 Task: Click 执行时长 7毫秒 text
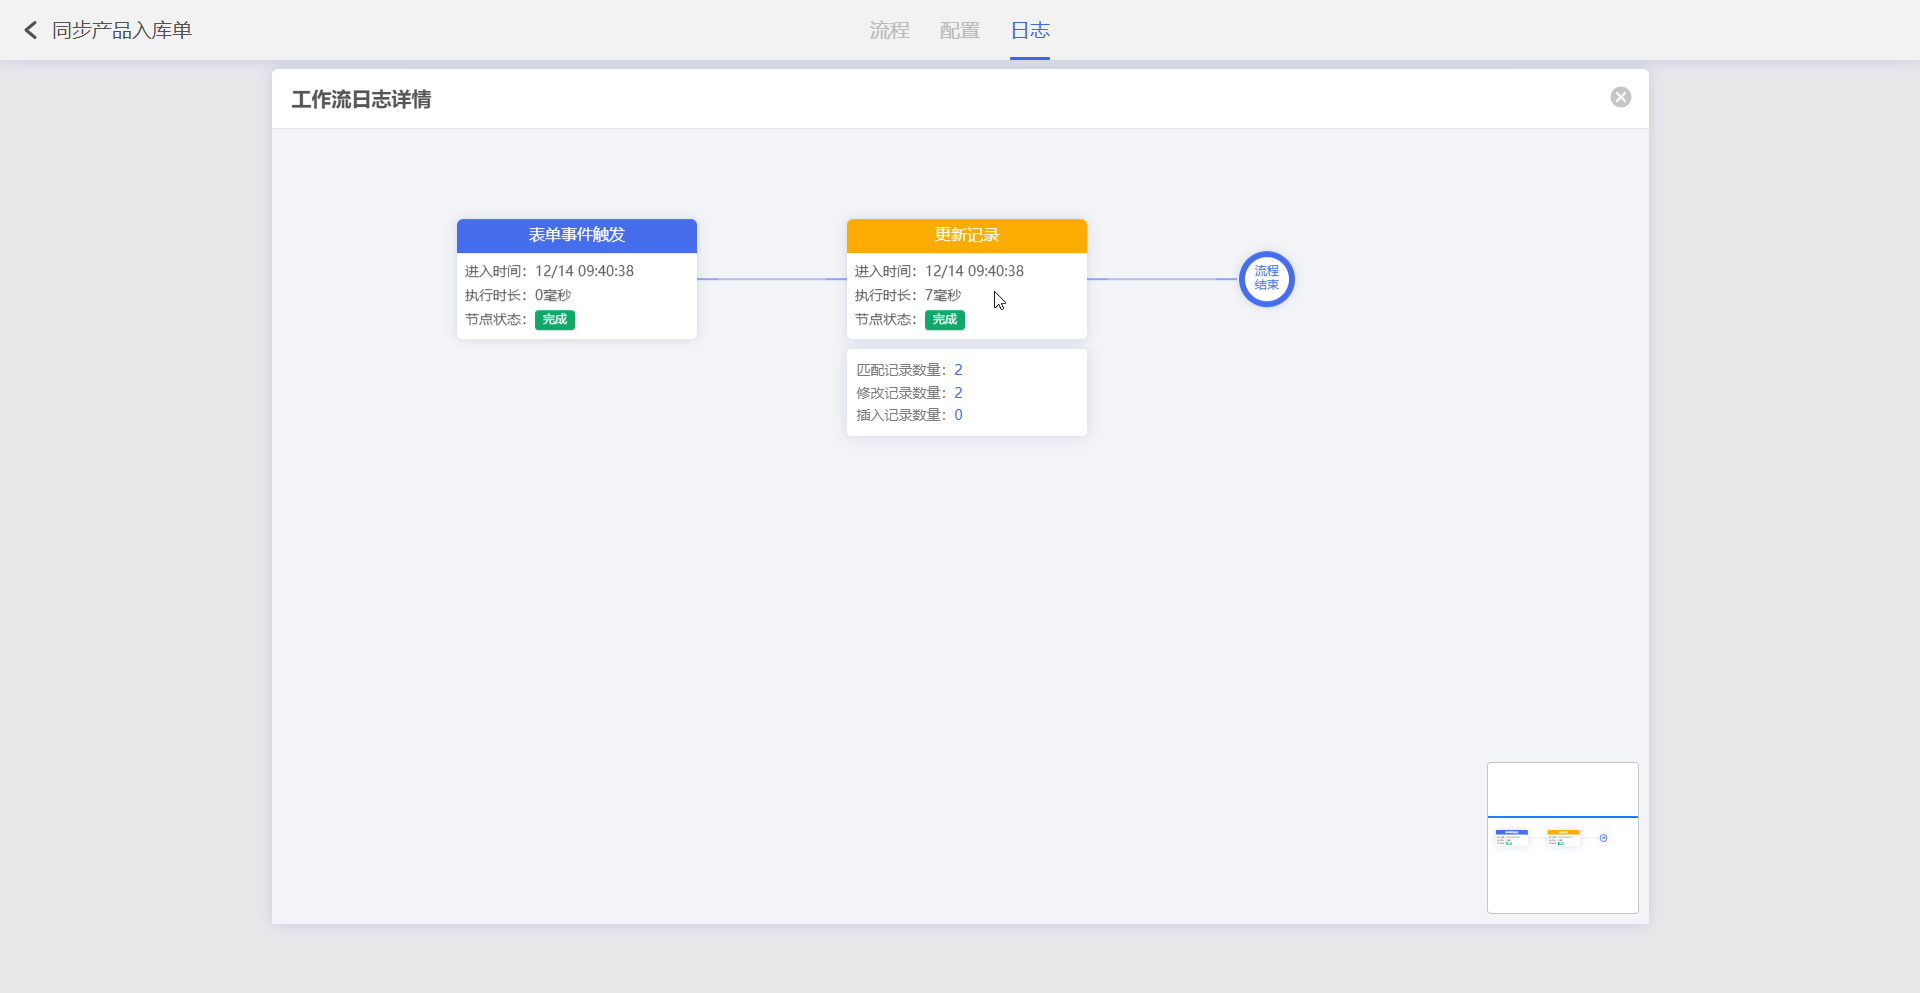(908, 295)
